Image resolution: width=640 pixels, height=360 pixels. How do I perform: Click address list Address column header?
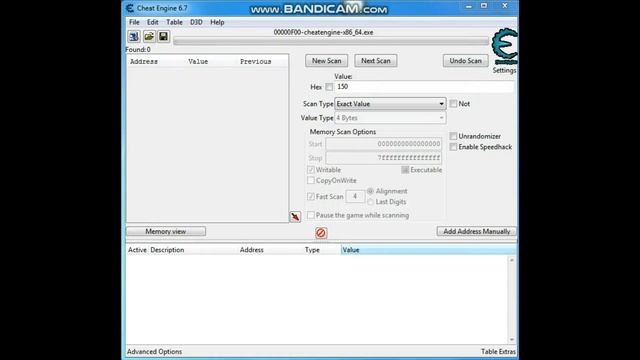(x=251, y=250)
